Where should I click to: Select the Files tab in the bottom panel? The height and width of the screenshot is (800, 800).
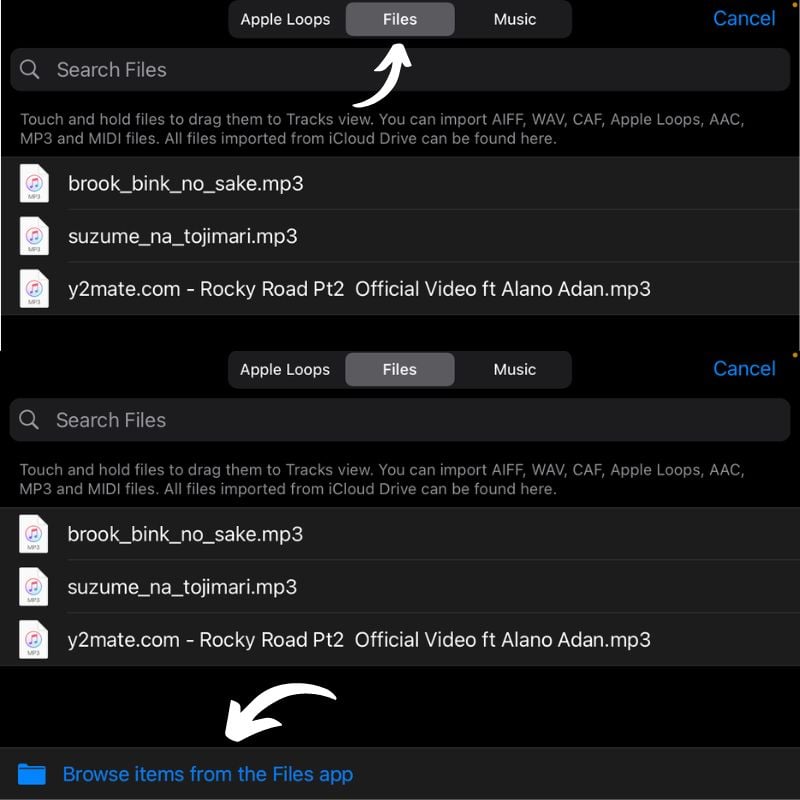(400, 369)
